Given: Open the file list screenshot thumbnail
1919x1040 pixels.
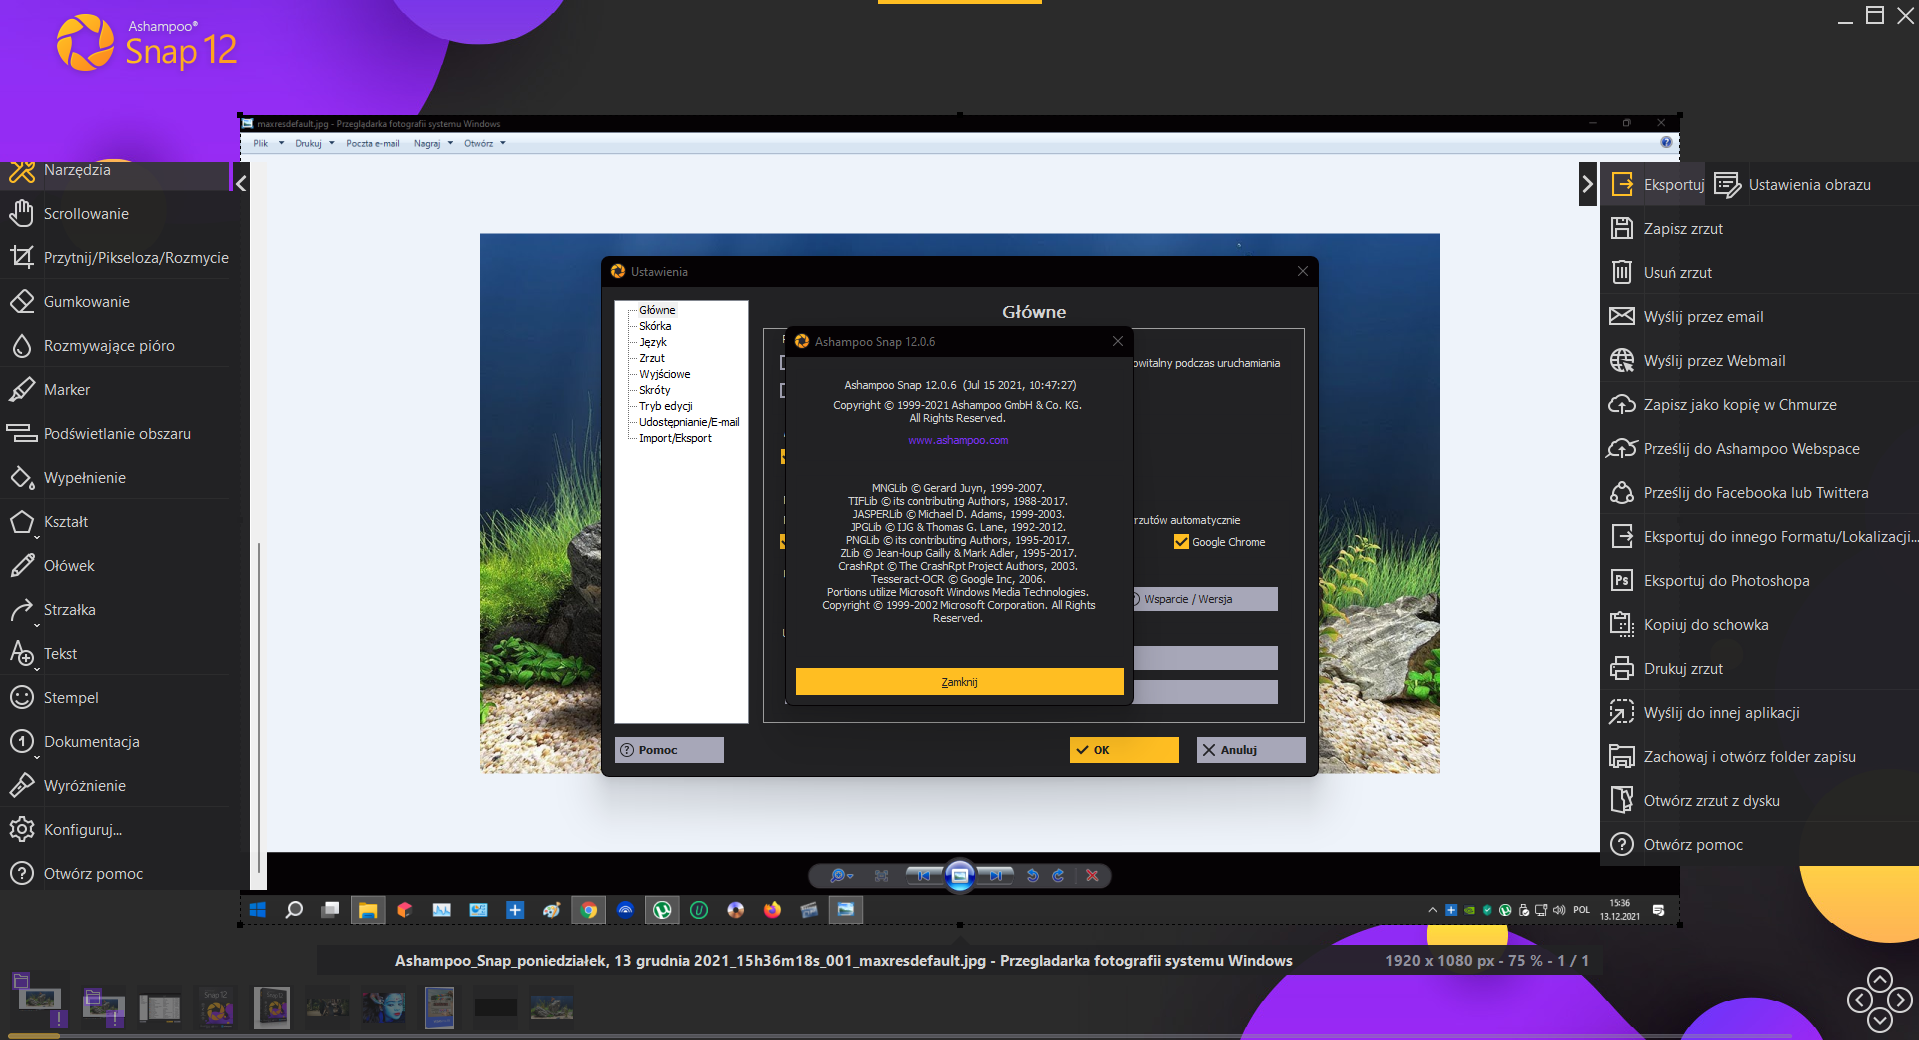Looking at the screenshot, I should pos(160,1008).
